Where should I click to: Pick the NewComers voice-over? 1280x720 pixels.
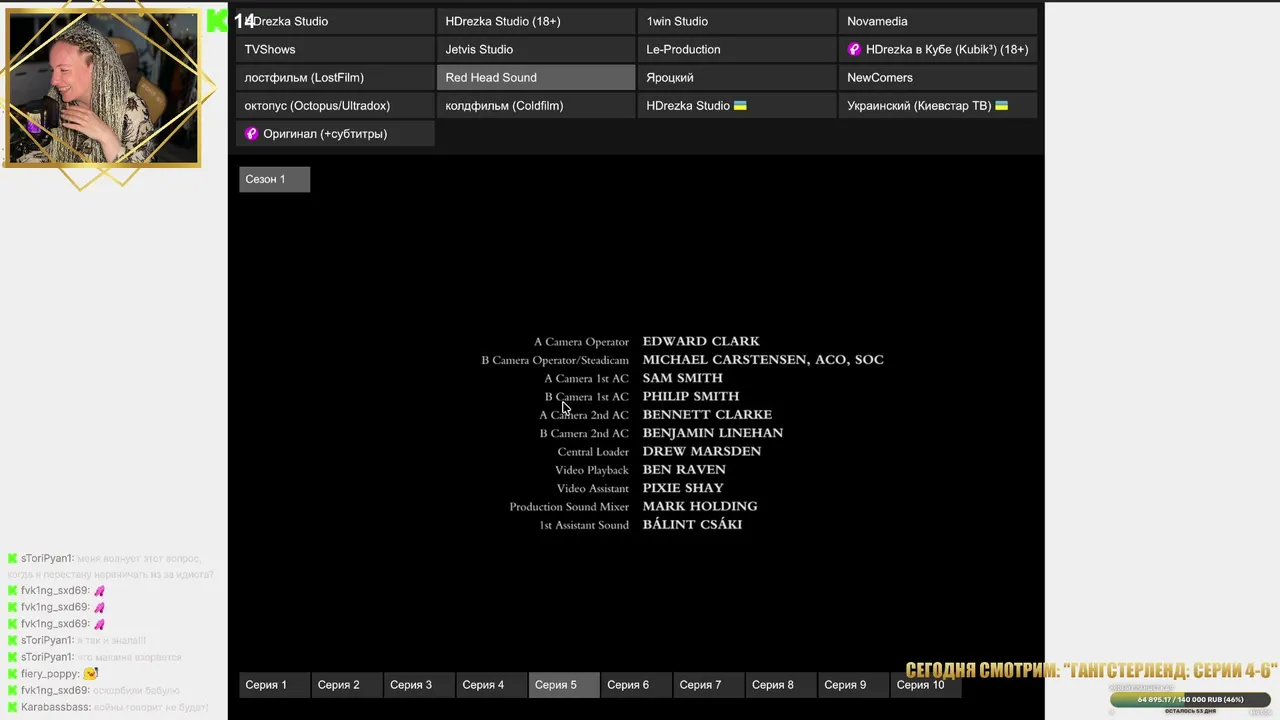point(938,77)
